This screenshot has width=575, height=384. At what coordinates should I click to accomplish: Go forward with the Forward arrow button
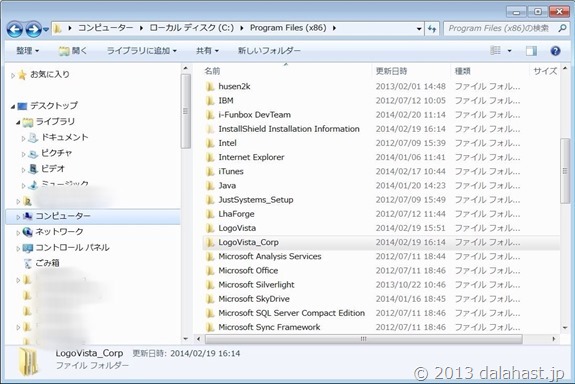click(33, 29)
